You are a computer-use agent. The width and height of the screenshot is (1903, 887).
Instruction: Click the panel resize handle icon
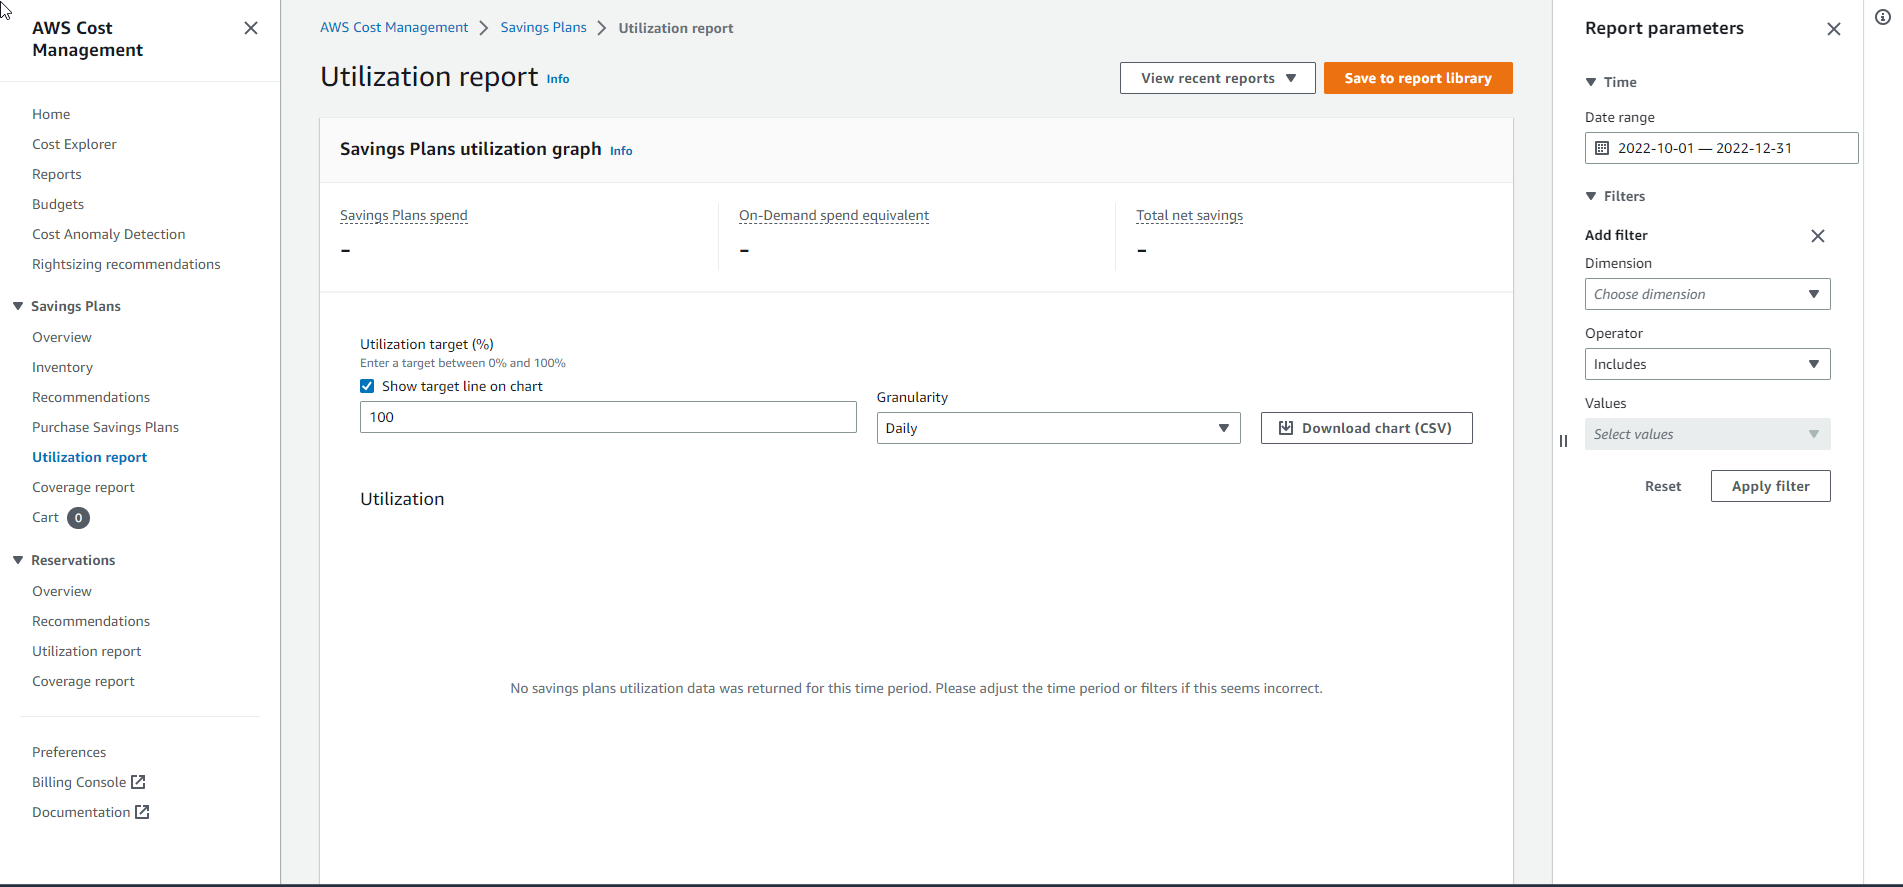(x=1563, y=441)
